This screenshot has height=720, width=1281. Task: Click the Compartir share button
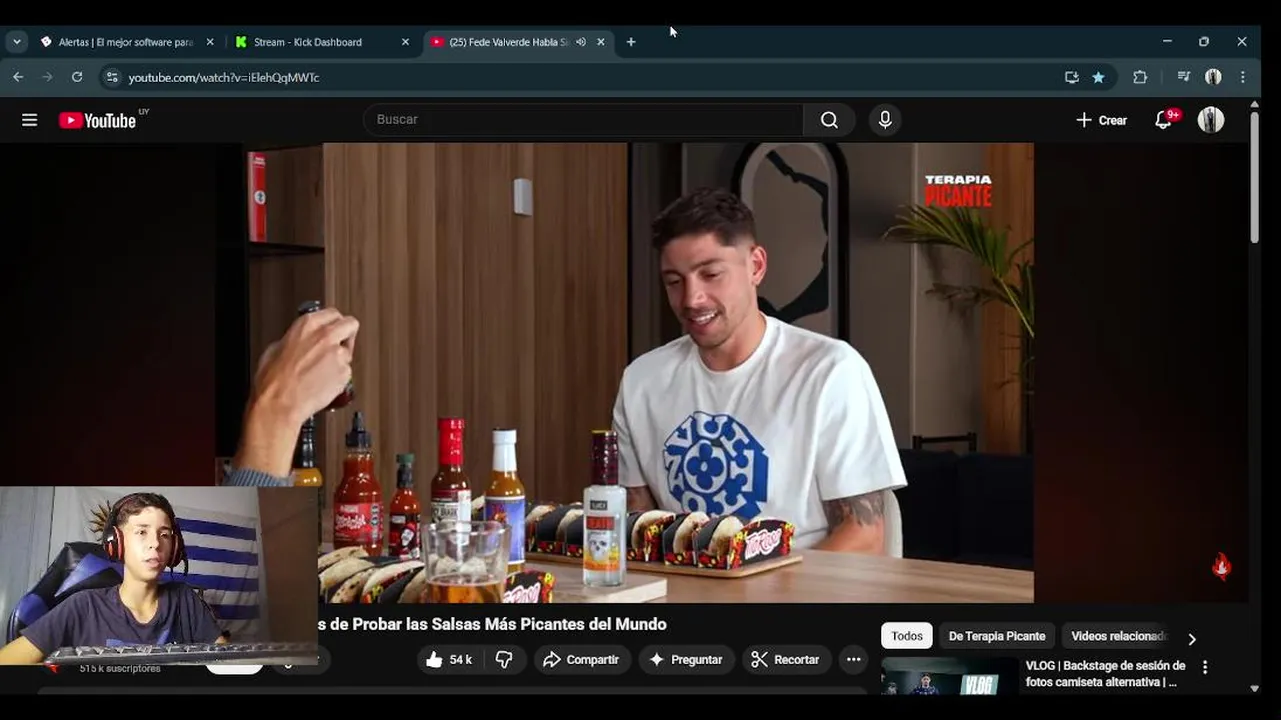(581, 660)
